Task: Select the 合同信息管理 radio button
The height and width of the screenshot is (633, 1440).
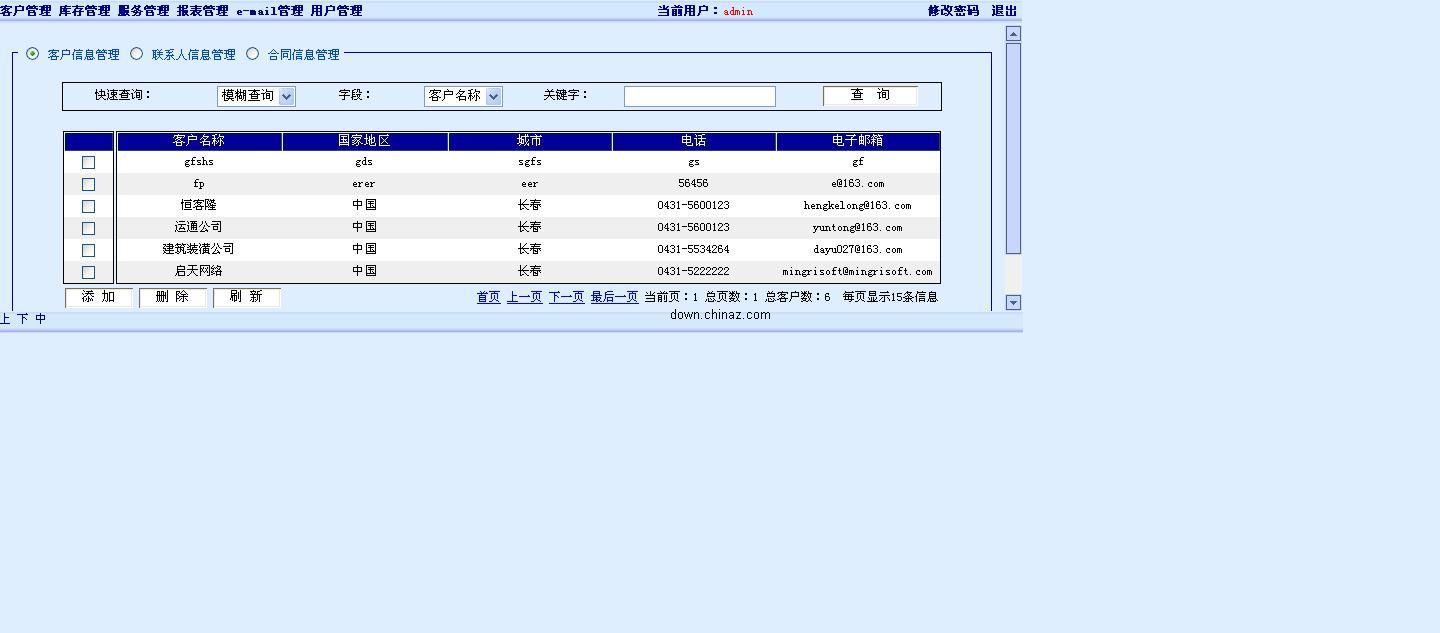Action: point(252,54)
